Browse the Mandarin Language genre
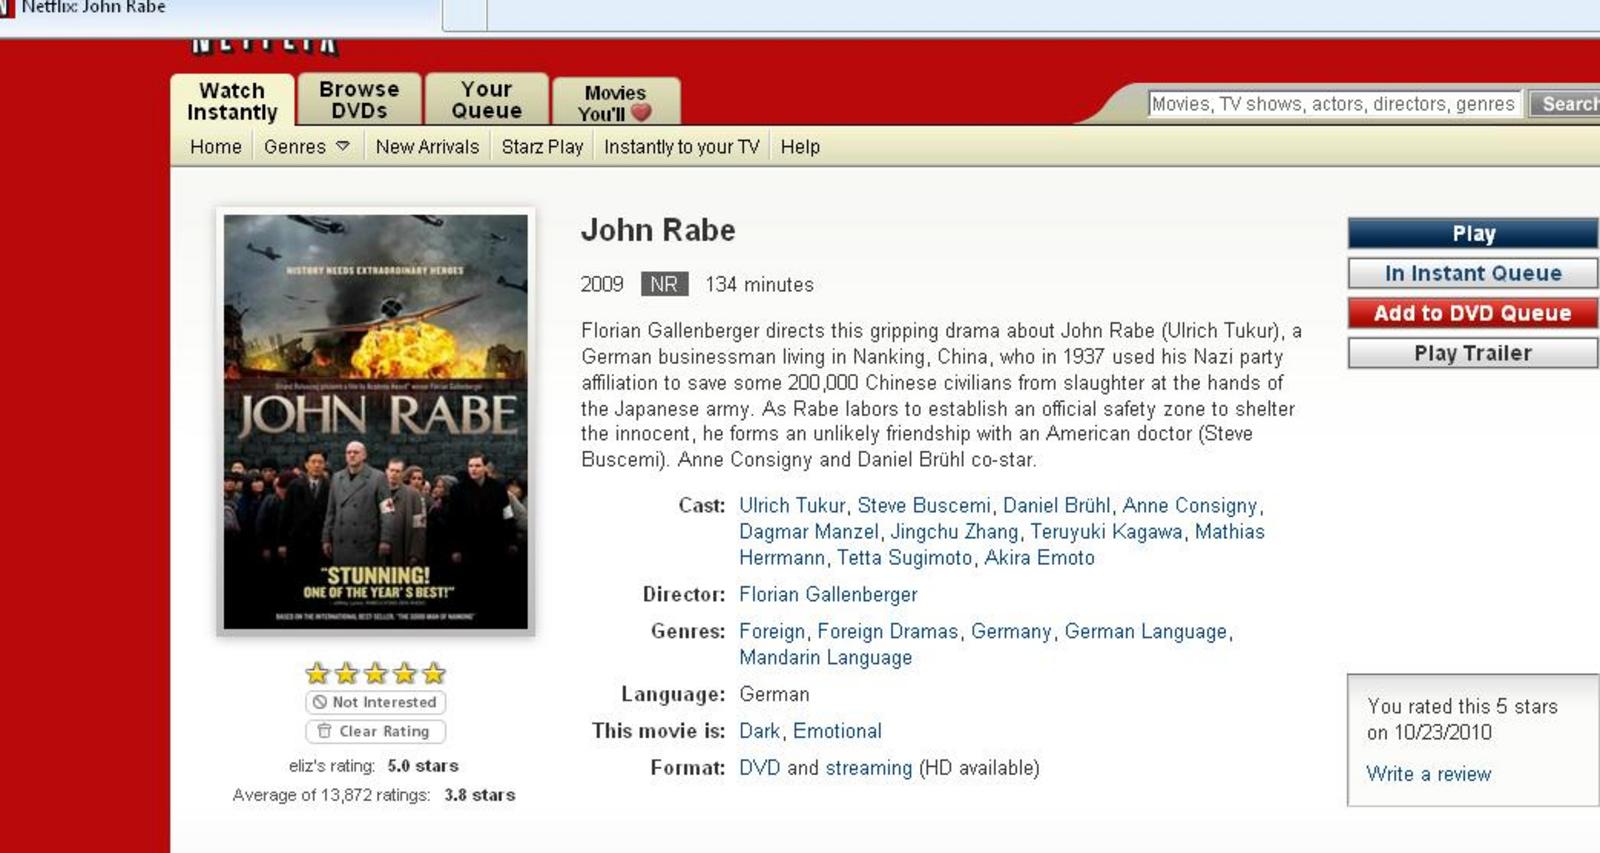The image size is (1600, 853). [x=826, y=658]
